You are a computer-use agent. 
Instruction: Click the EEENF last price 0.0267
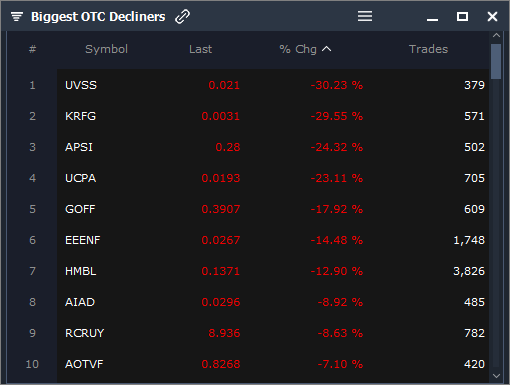[x=221, y=240]
